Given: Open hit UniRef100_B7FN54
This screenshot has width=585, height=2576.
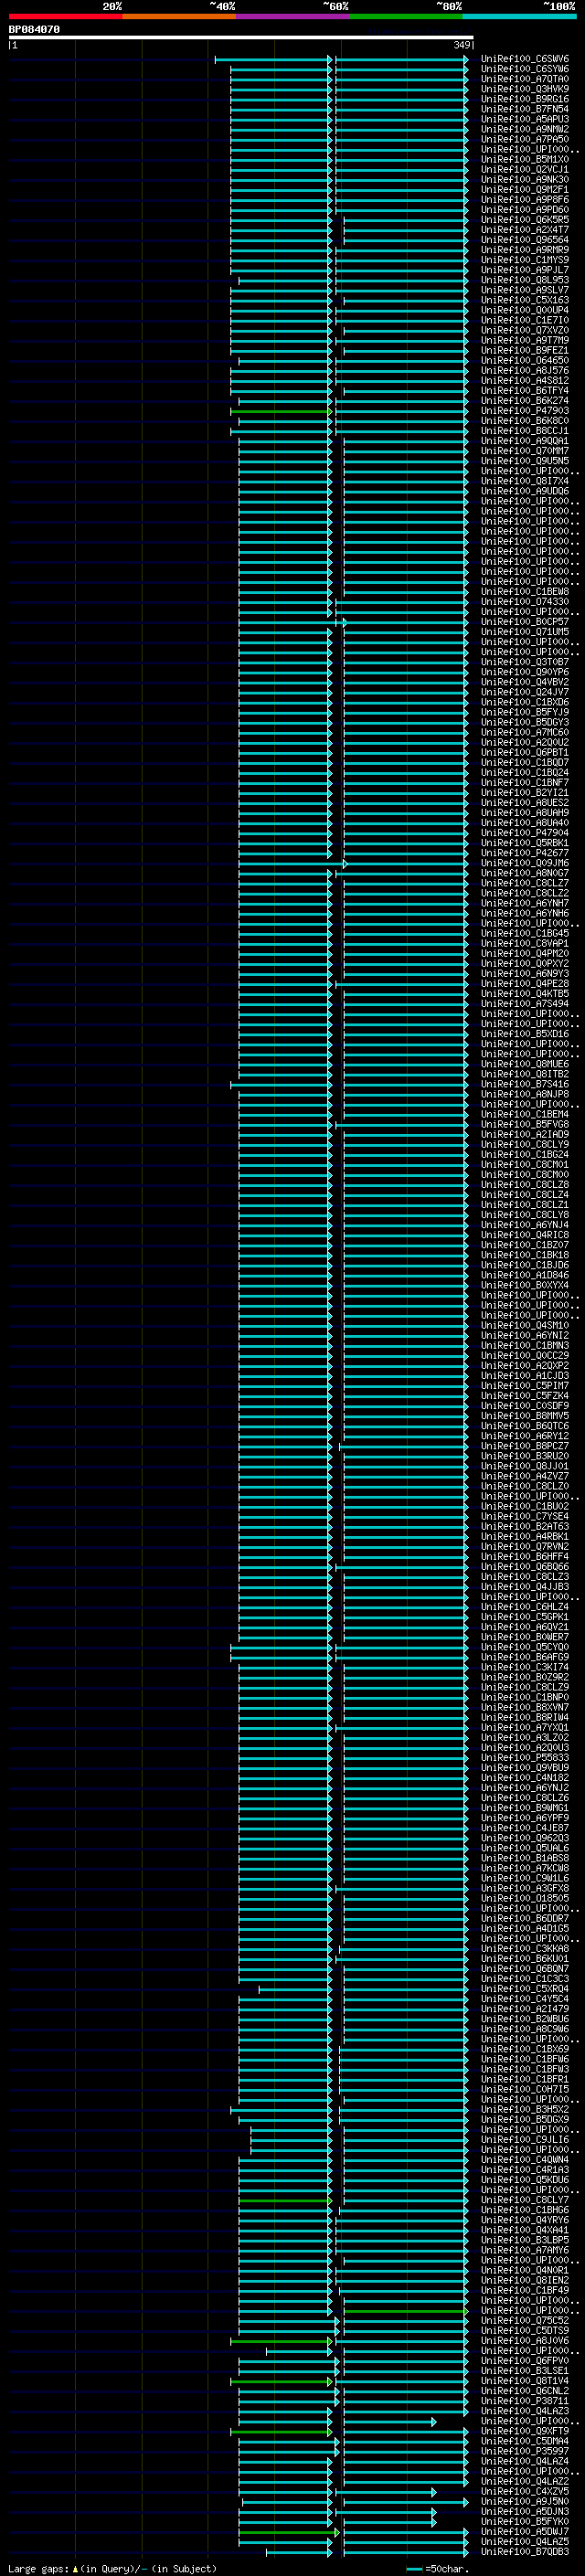Looking at the screenshot, I should click(x=524, y=110).
